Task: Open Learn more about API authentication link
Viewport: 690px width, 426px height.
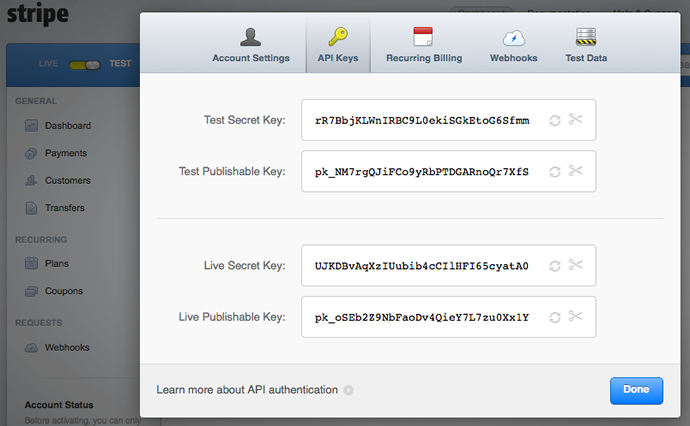Action: 247,390
